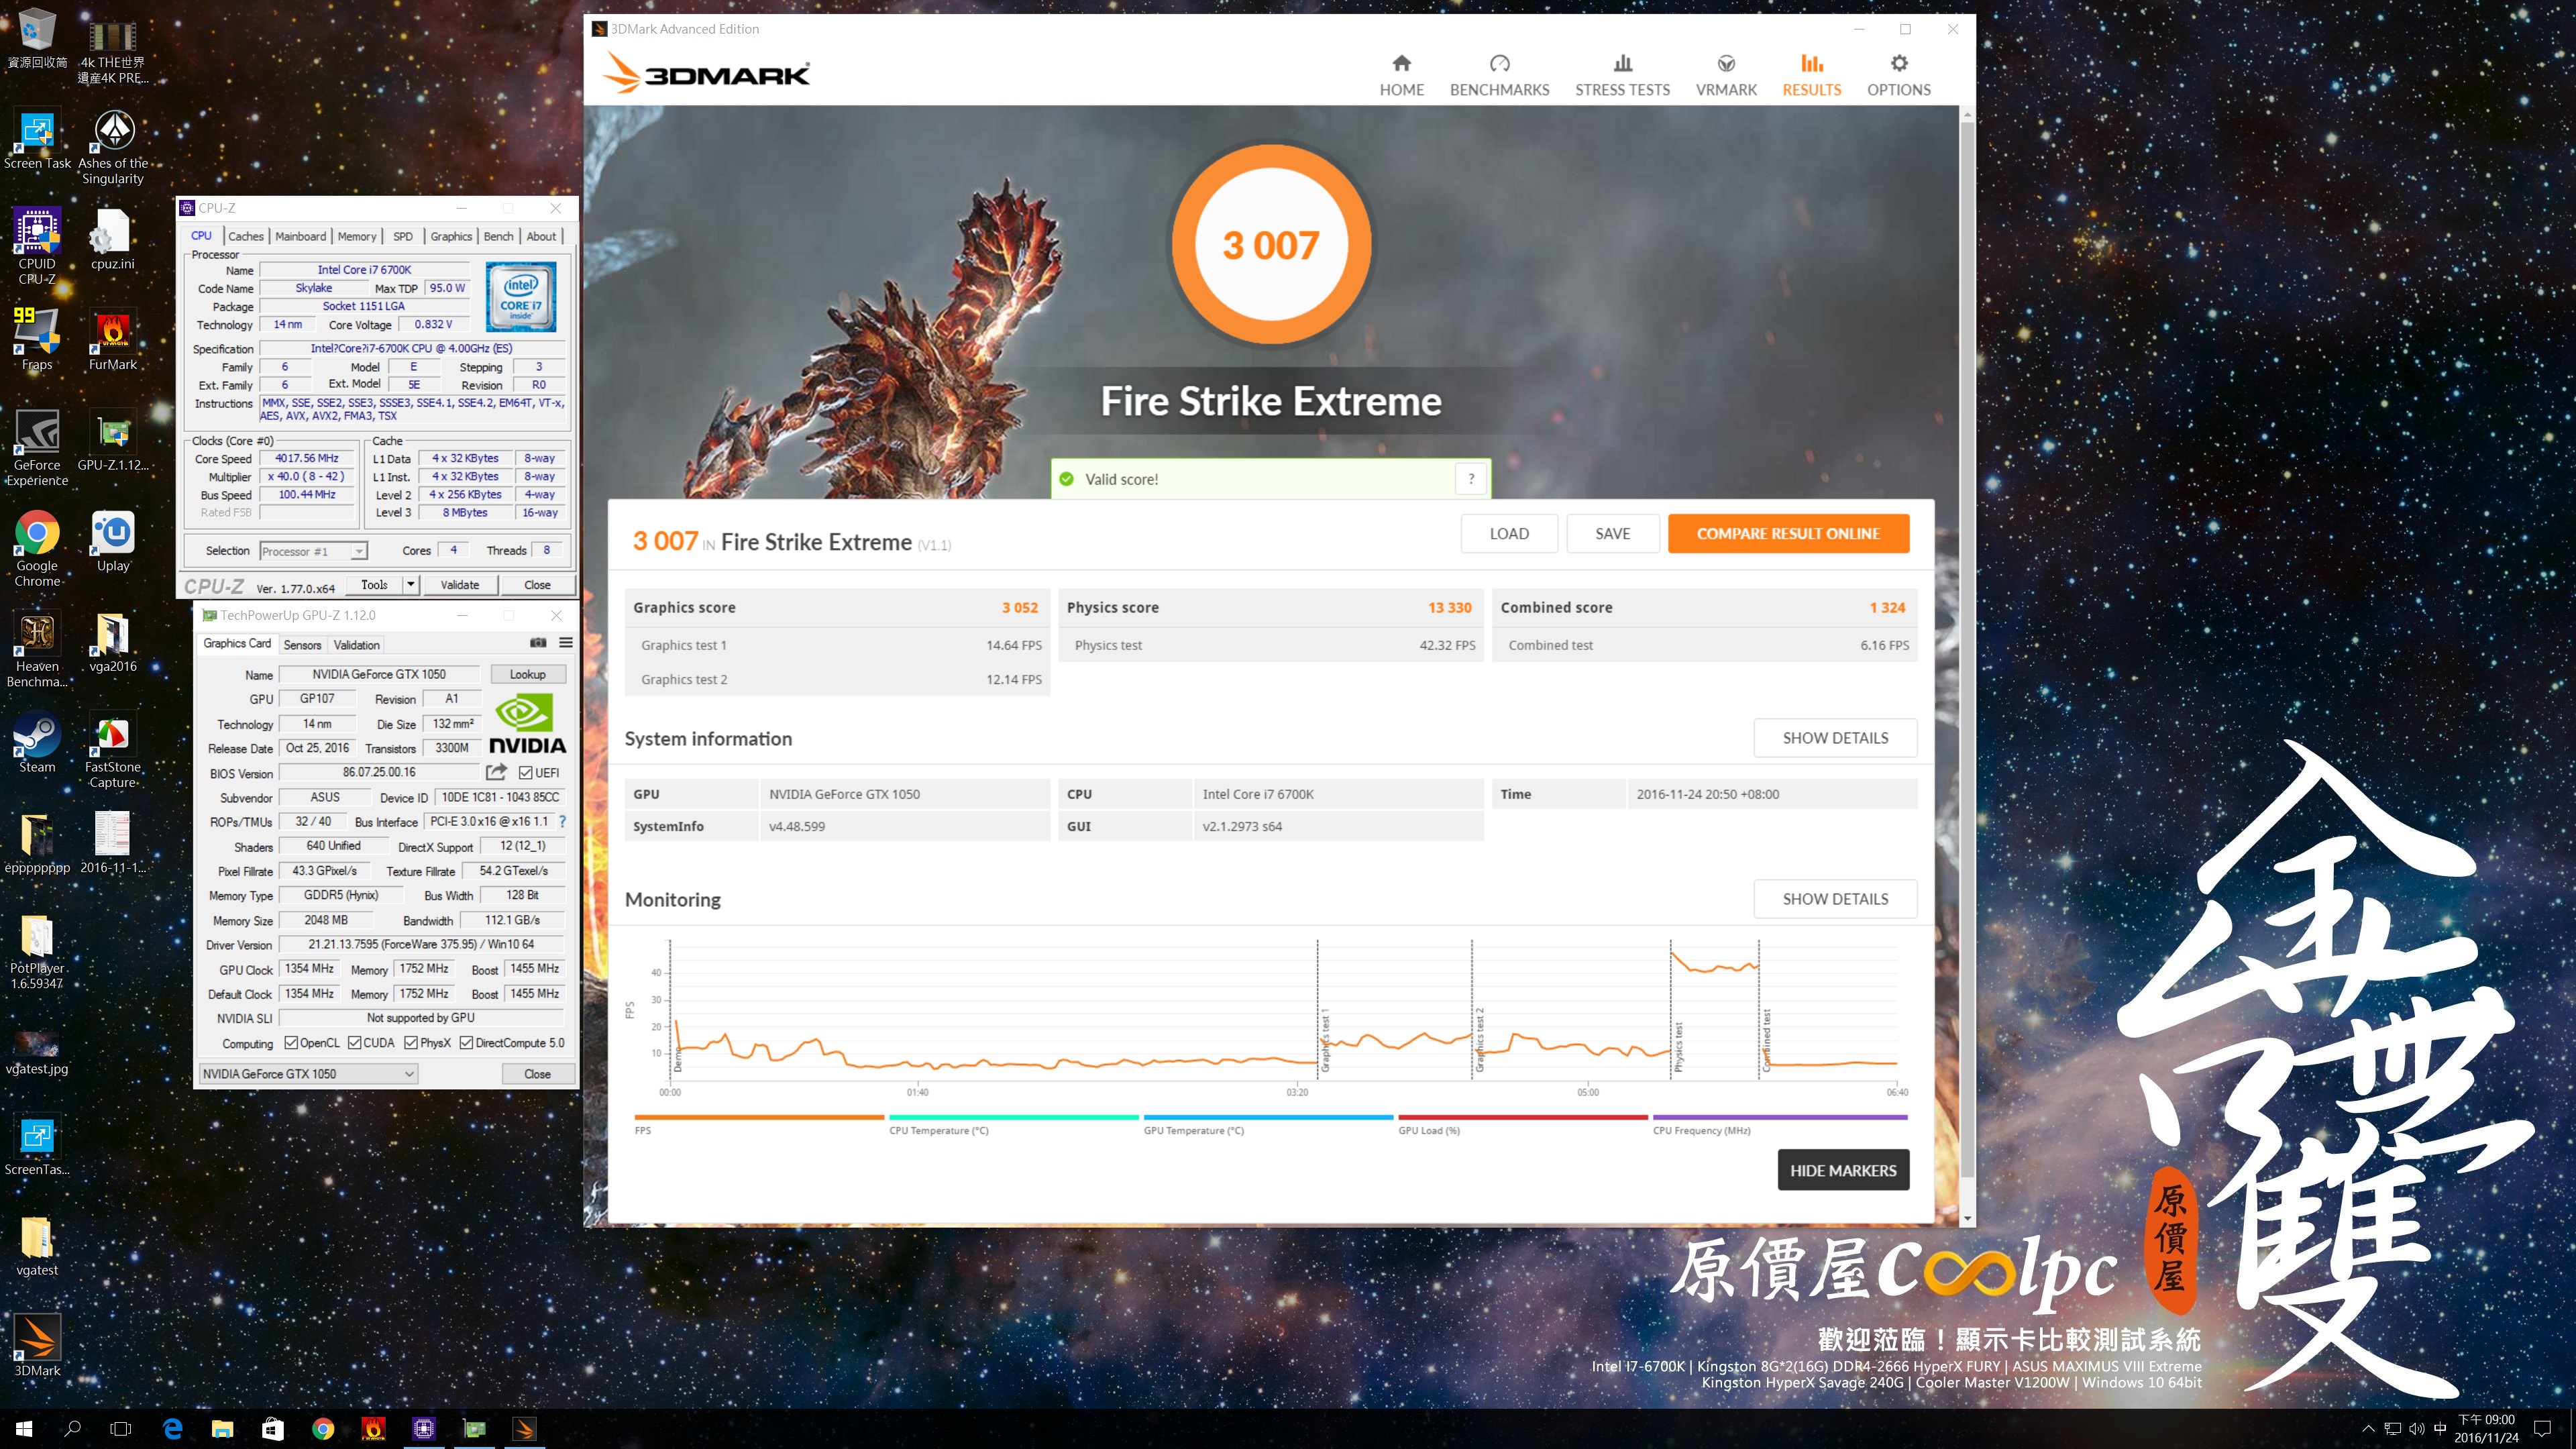Click the GPU-Z screenshot camera icon

(x=538, y=643)
